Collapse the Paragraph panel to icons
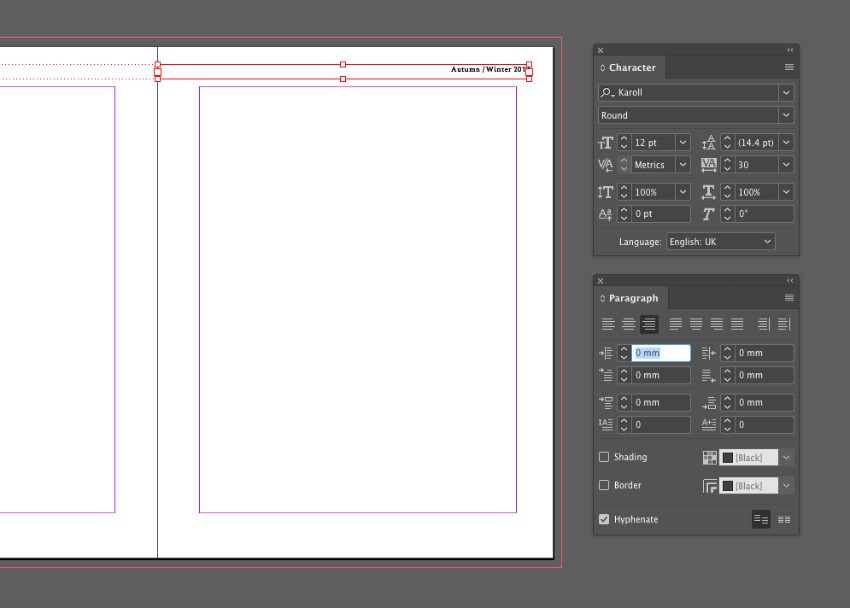 click(x=790, y=281)
